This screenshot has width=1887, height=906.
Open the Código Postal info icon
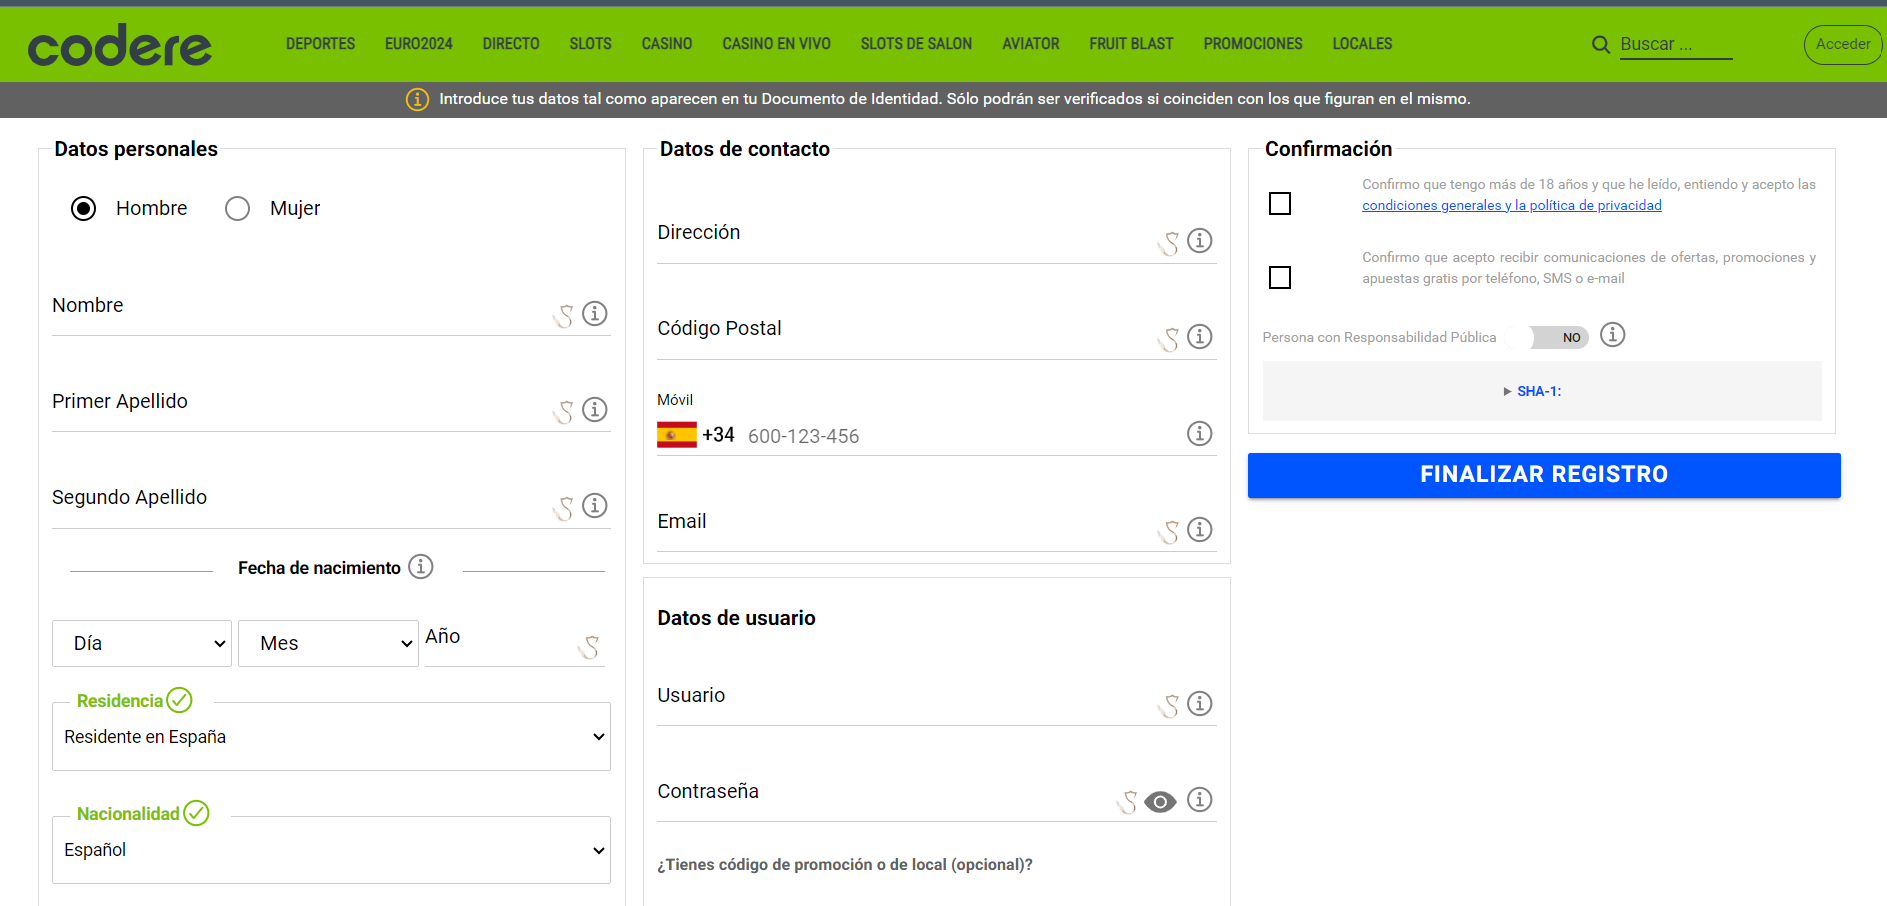(x=1200, y=337)
